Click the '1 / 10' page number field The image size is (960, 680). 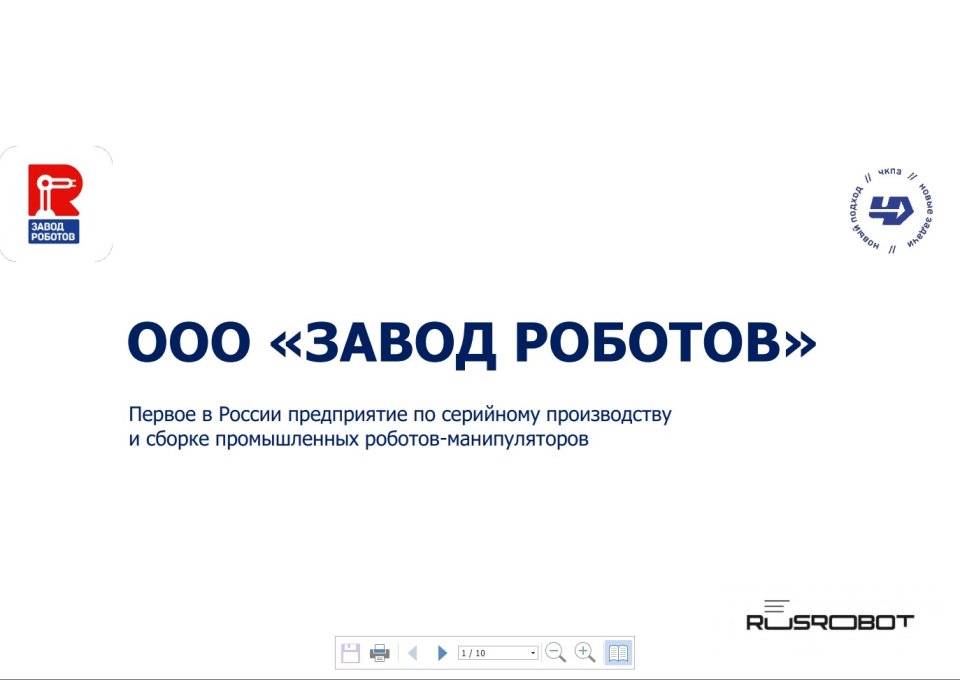[x=493, y=653]
